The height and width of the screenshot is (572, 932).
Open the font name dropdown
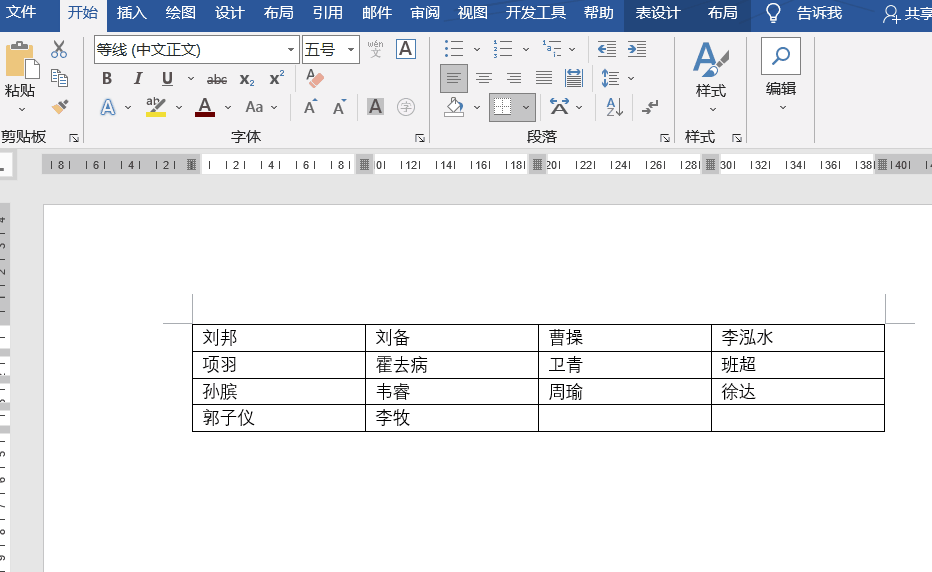point(291,50)
